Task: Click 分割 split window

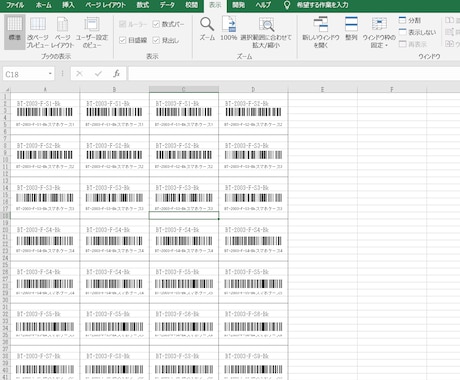Action: point(410,20)
